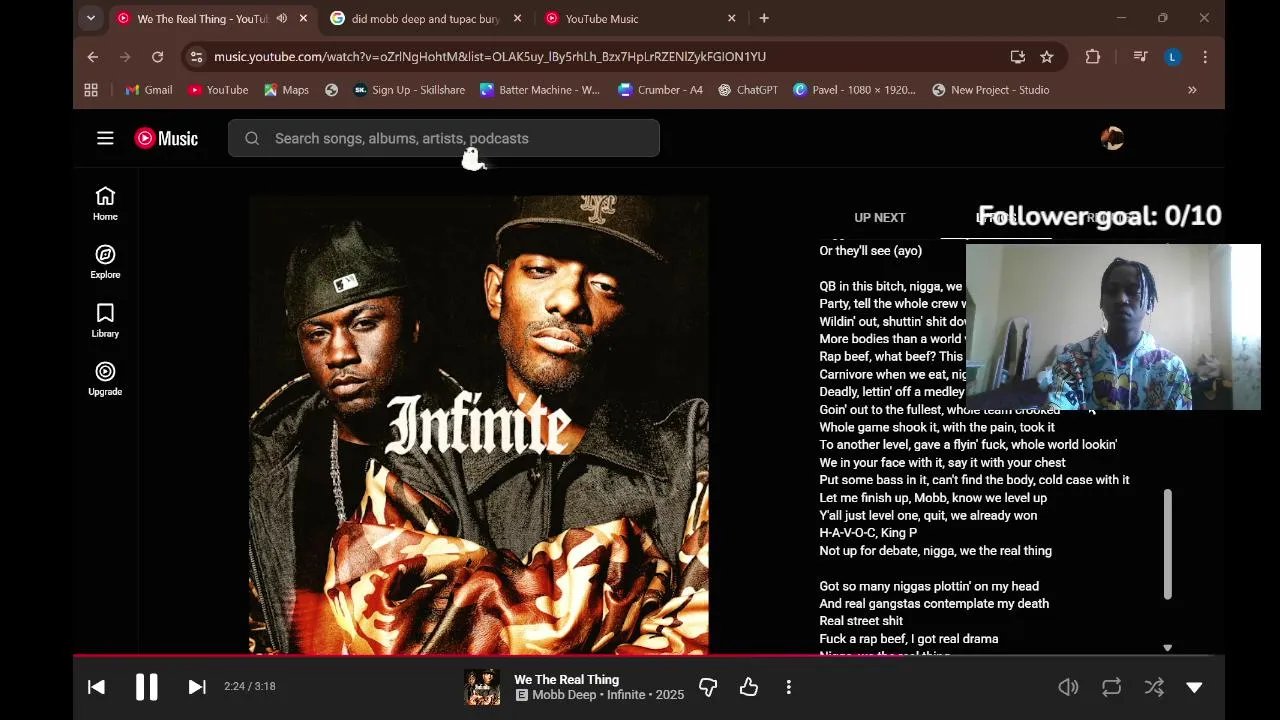Click the player volume icon

pyautogui.click(x=1068, y=687)
